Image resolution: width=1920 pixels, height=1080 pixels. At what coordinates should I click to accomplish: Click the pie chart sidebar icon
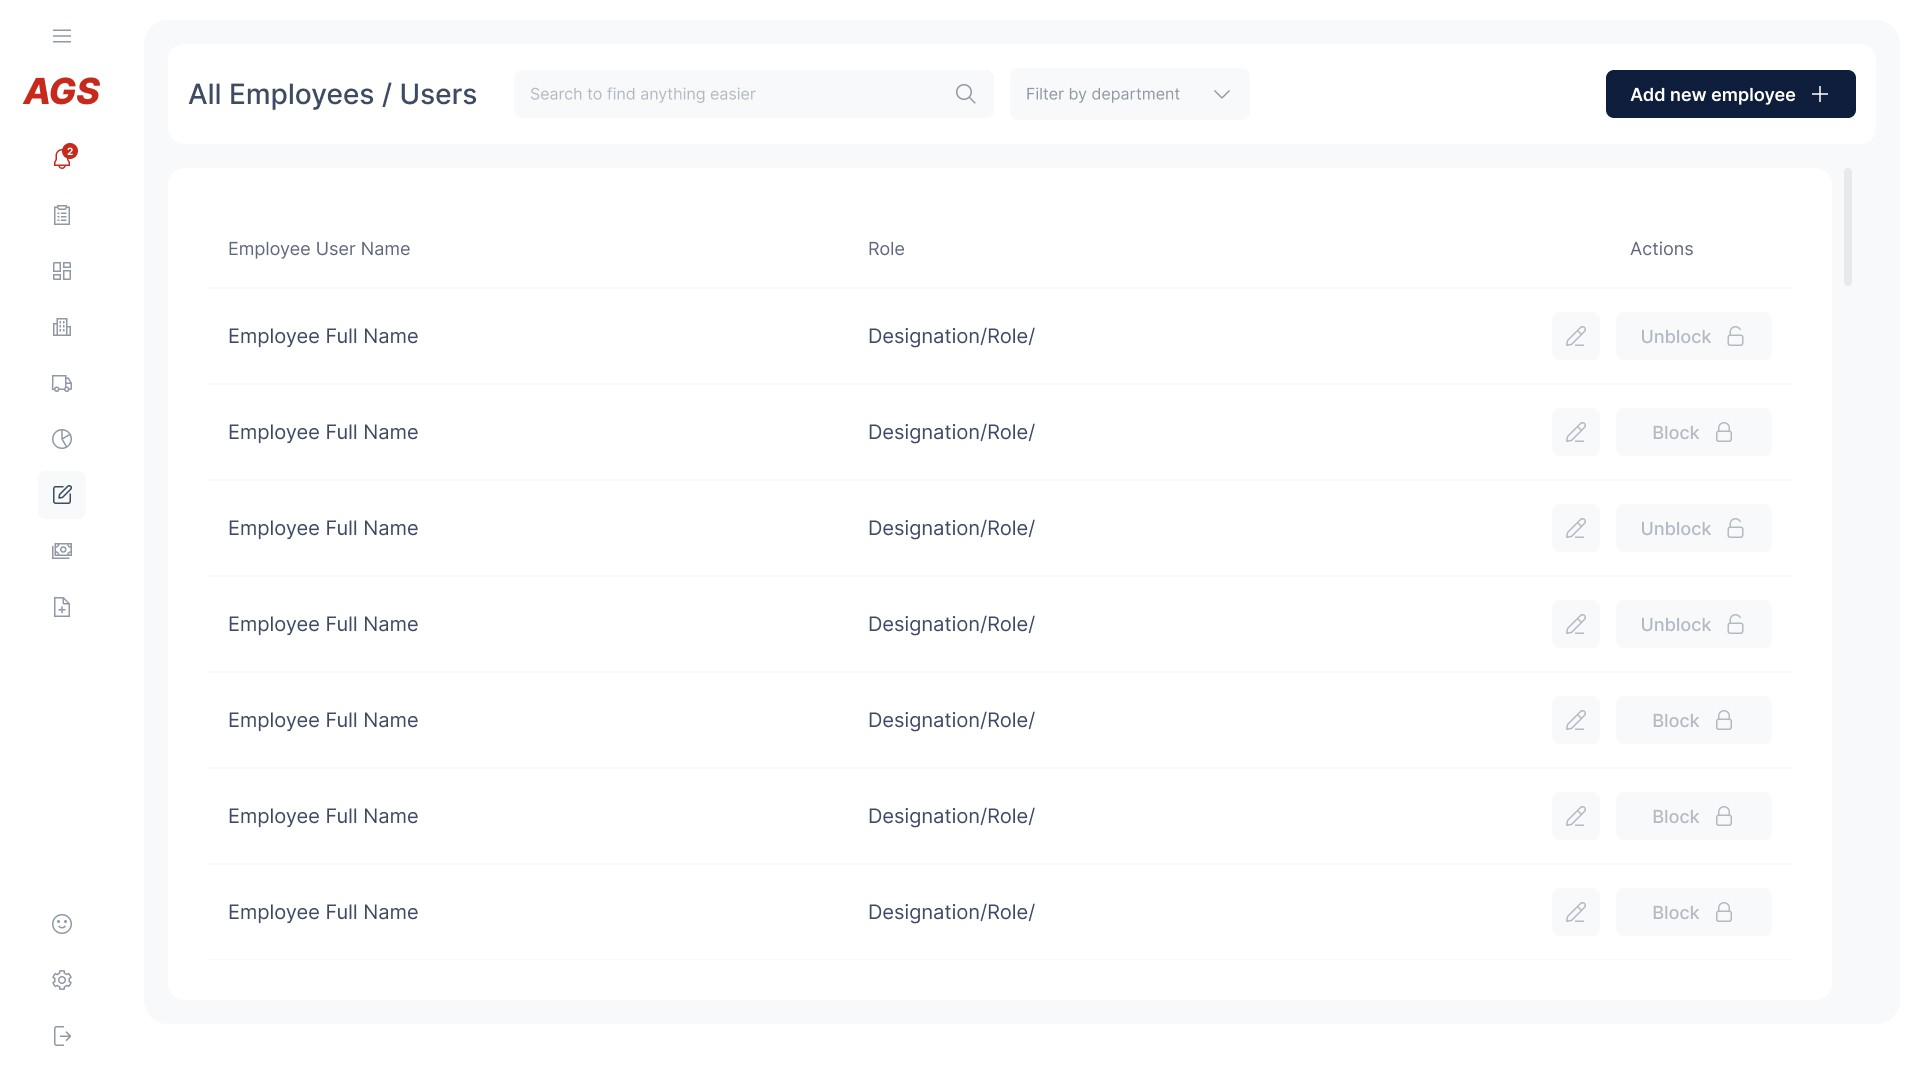[x=62, y=439]
